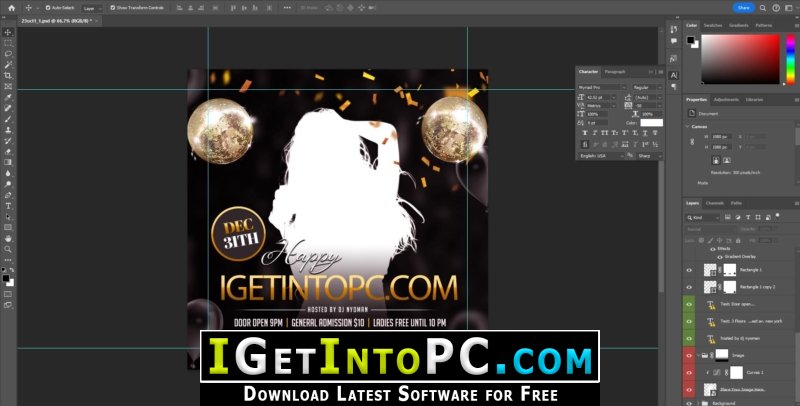Select the Horizontal Type tool
This screenshot has width=800, height=406.
pyautogui.click(x=8, y=206)
